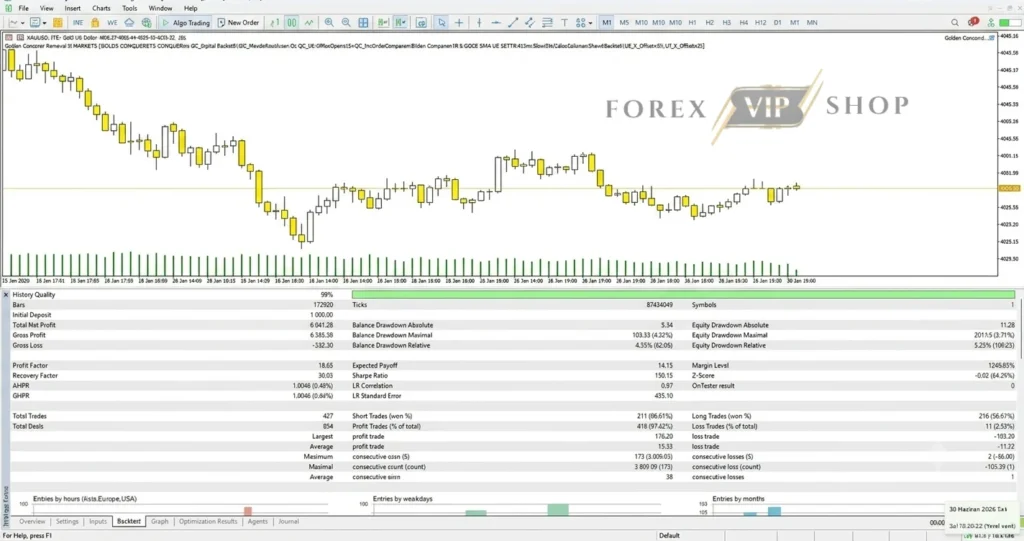Select the crosshair tool
Screen dimensions: 1024x541
[459, 23]
